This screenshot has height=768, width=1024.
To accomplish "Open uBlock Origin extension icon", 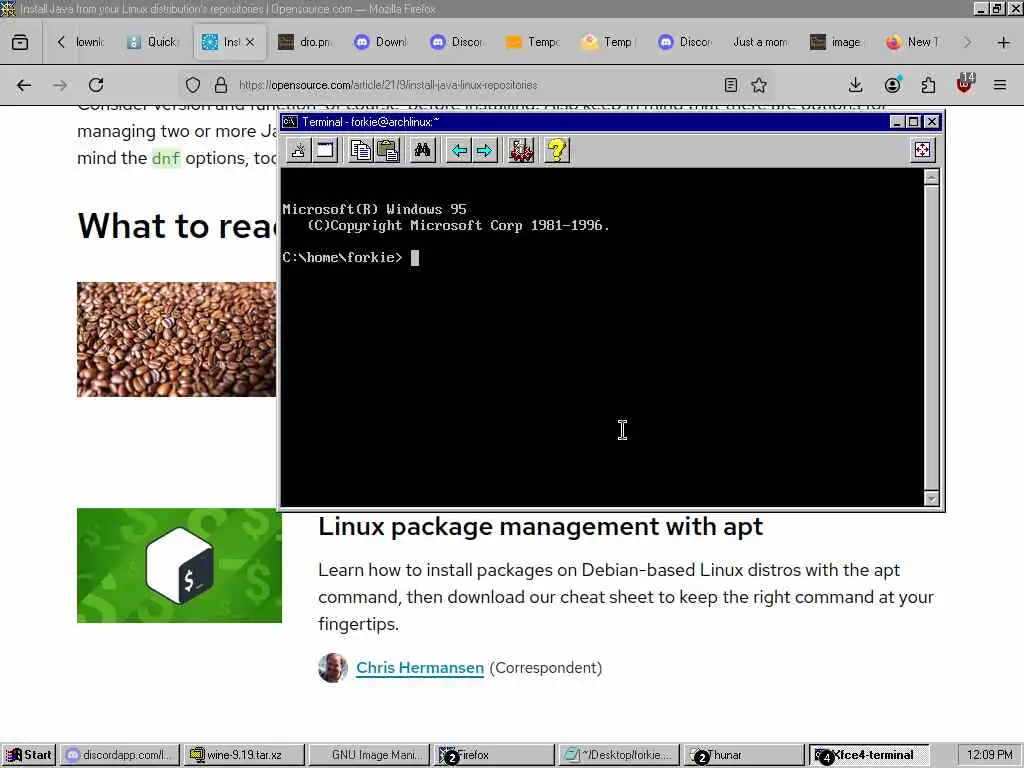I will [965, 84].
